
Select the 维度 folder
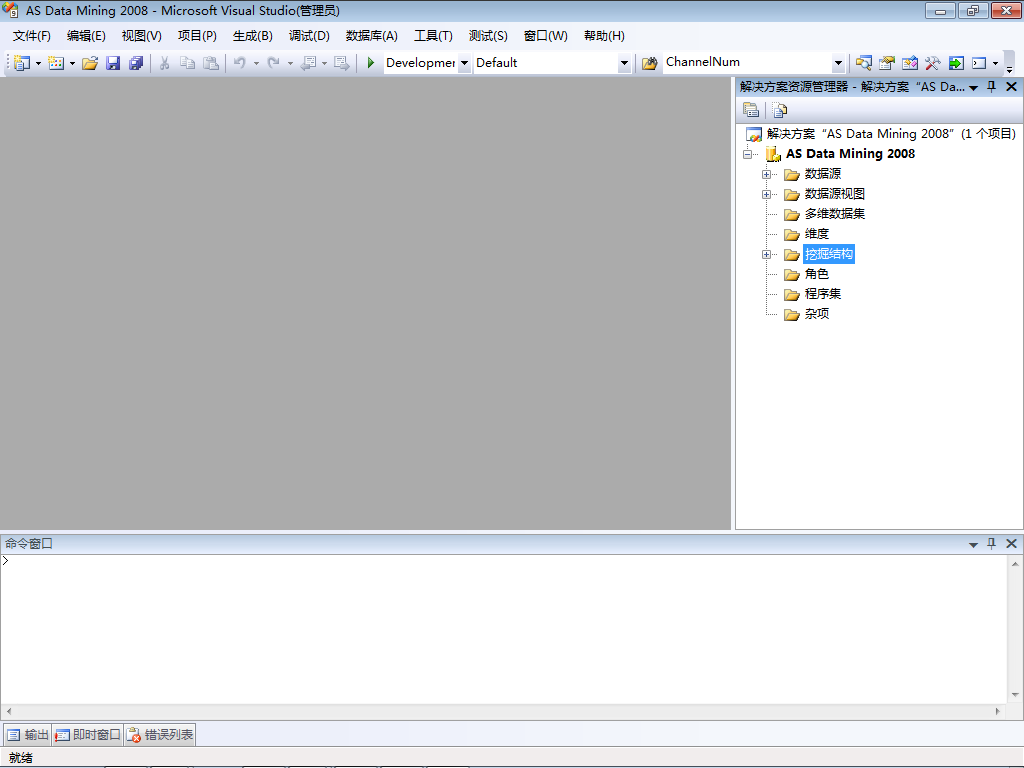[816, 234]
